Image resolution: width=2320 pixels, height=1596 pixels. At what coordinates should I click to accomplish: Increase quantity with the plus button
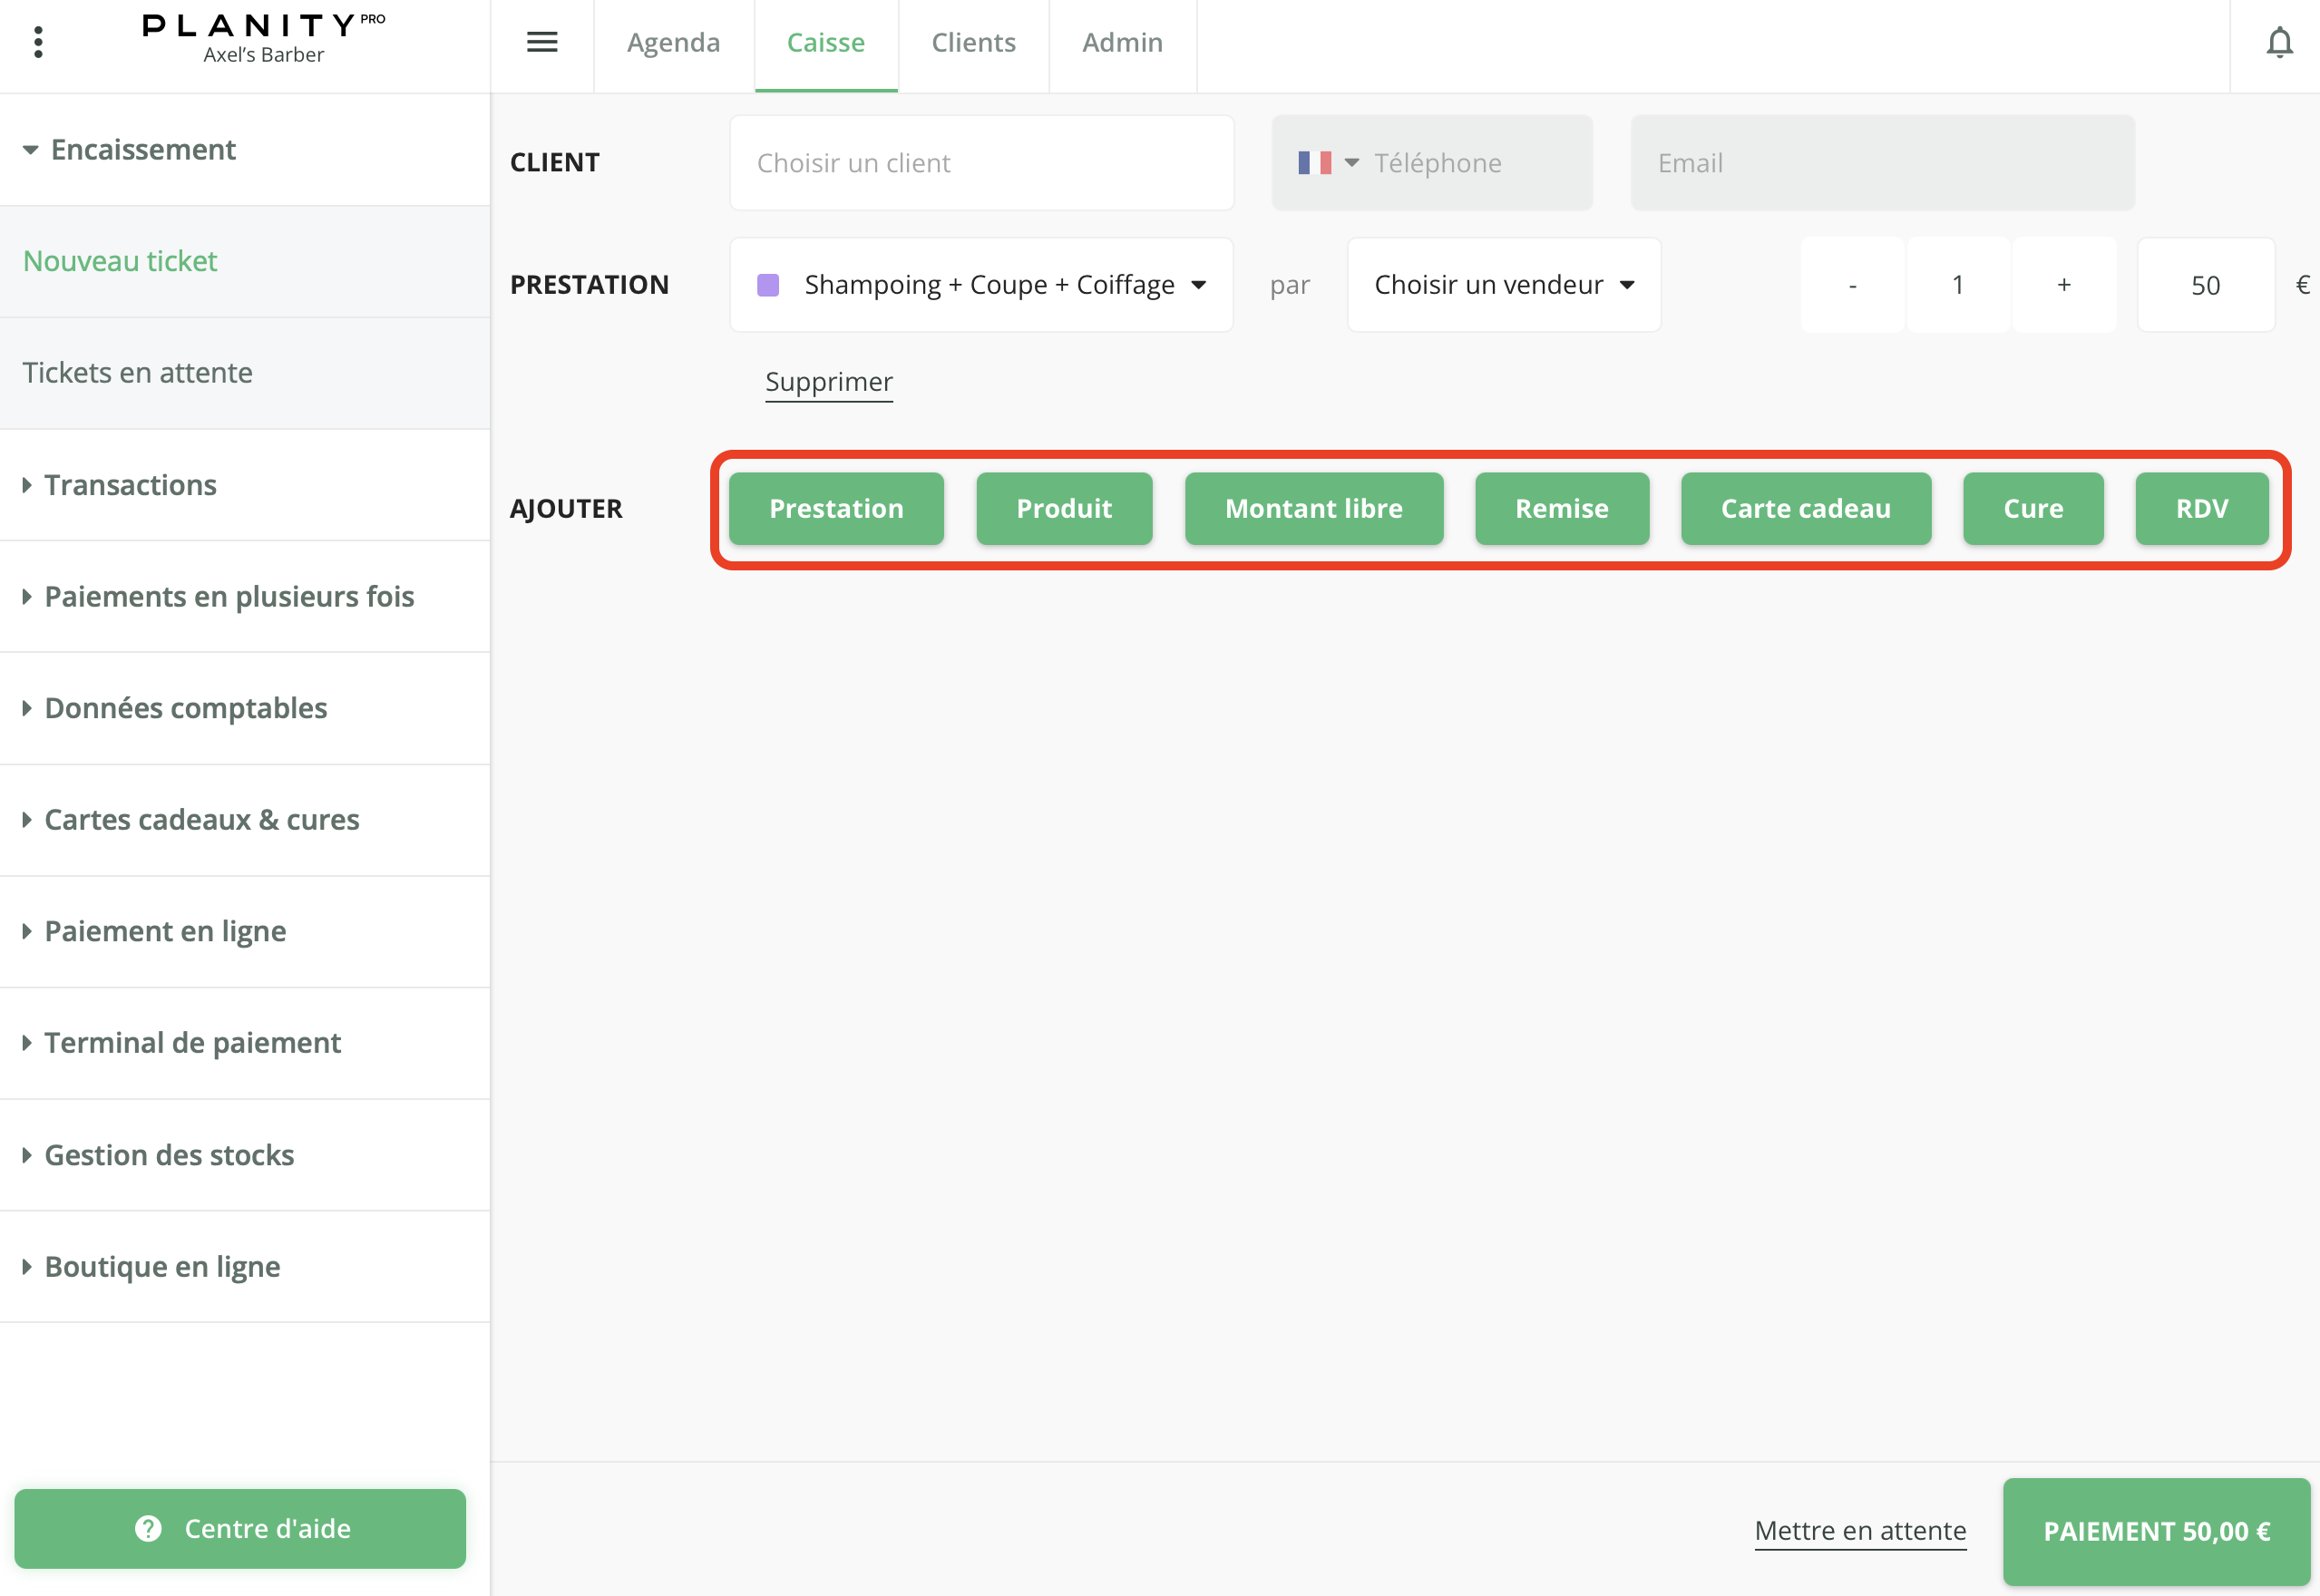click(x=2063, y=285)
